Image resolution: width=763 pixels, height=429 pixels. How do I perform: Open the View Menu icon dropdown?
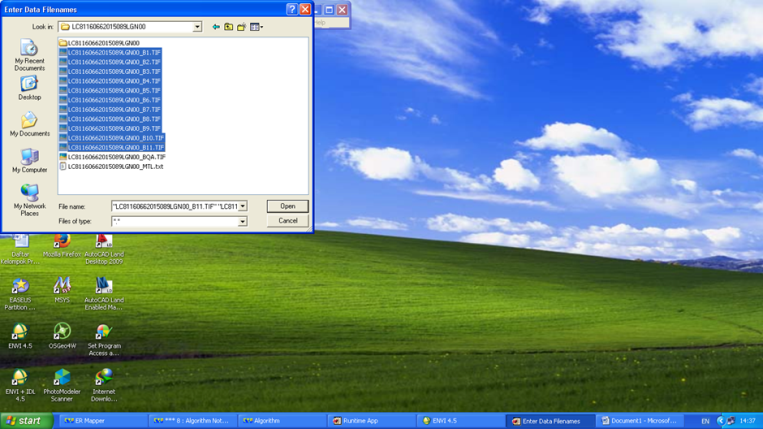(x=256, y=27)
